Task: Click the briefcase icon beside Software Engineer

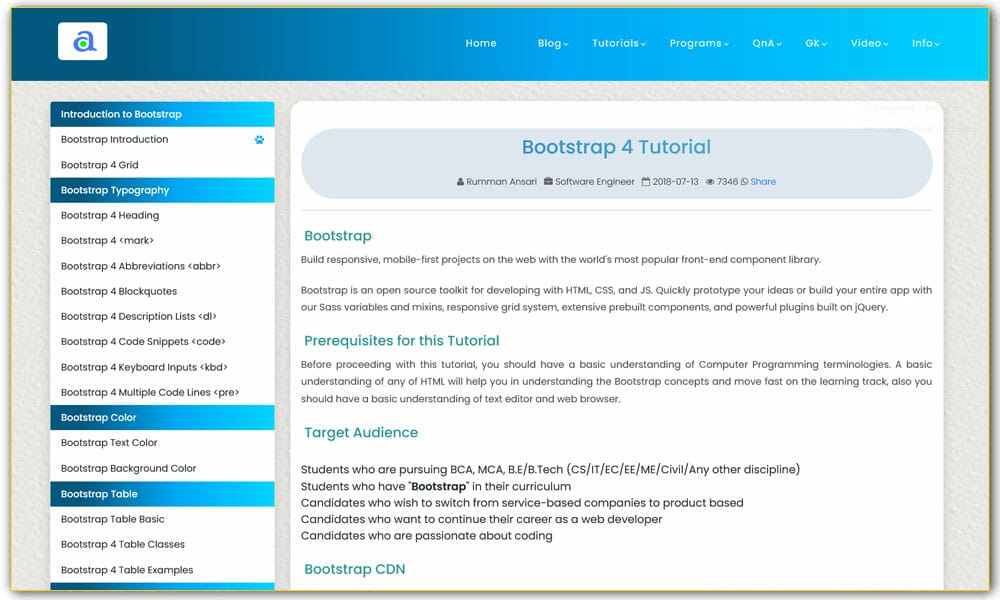Action: point(548,182)
